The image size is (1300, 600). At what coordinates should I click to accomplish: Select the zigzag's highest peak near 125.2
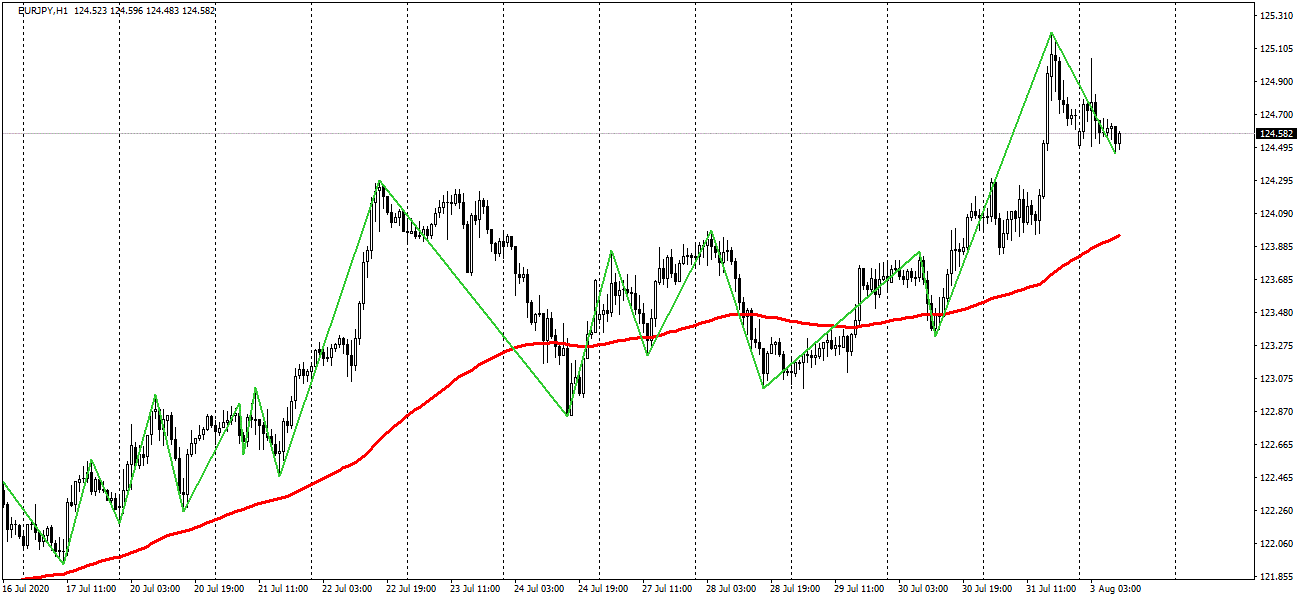coord(1052,33)
